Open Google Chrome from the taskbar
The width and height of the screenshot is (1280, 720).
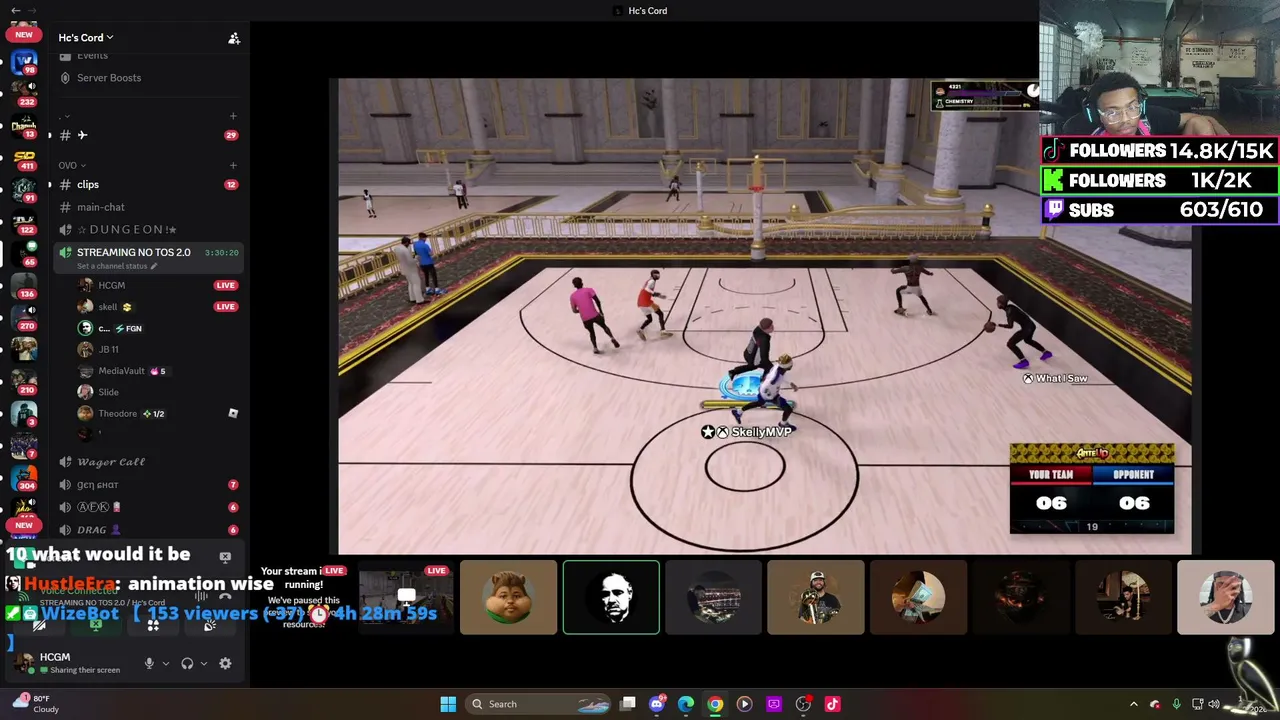click(x=715, y=704)
